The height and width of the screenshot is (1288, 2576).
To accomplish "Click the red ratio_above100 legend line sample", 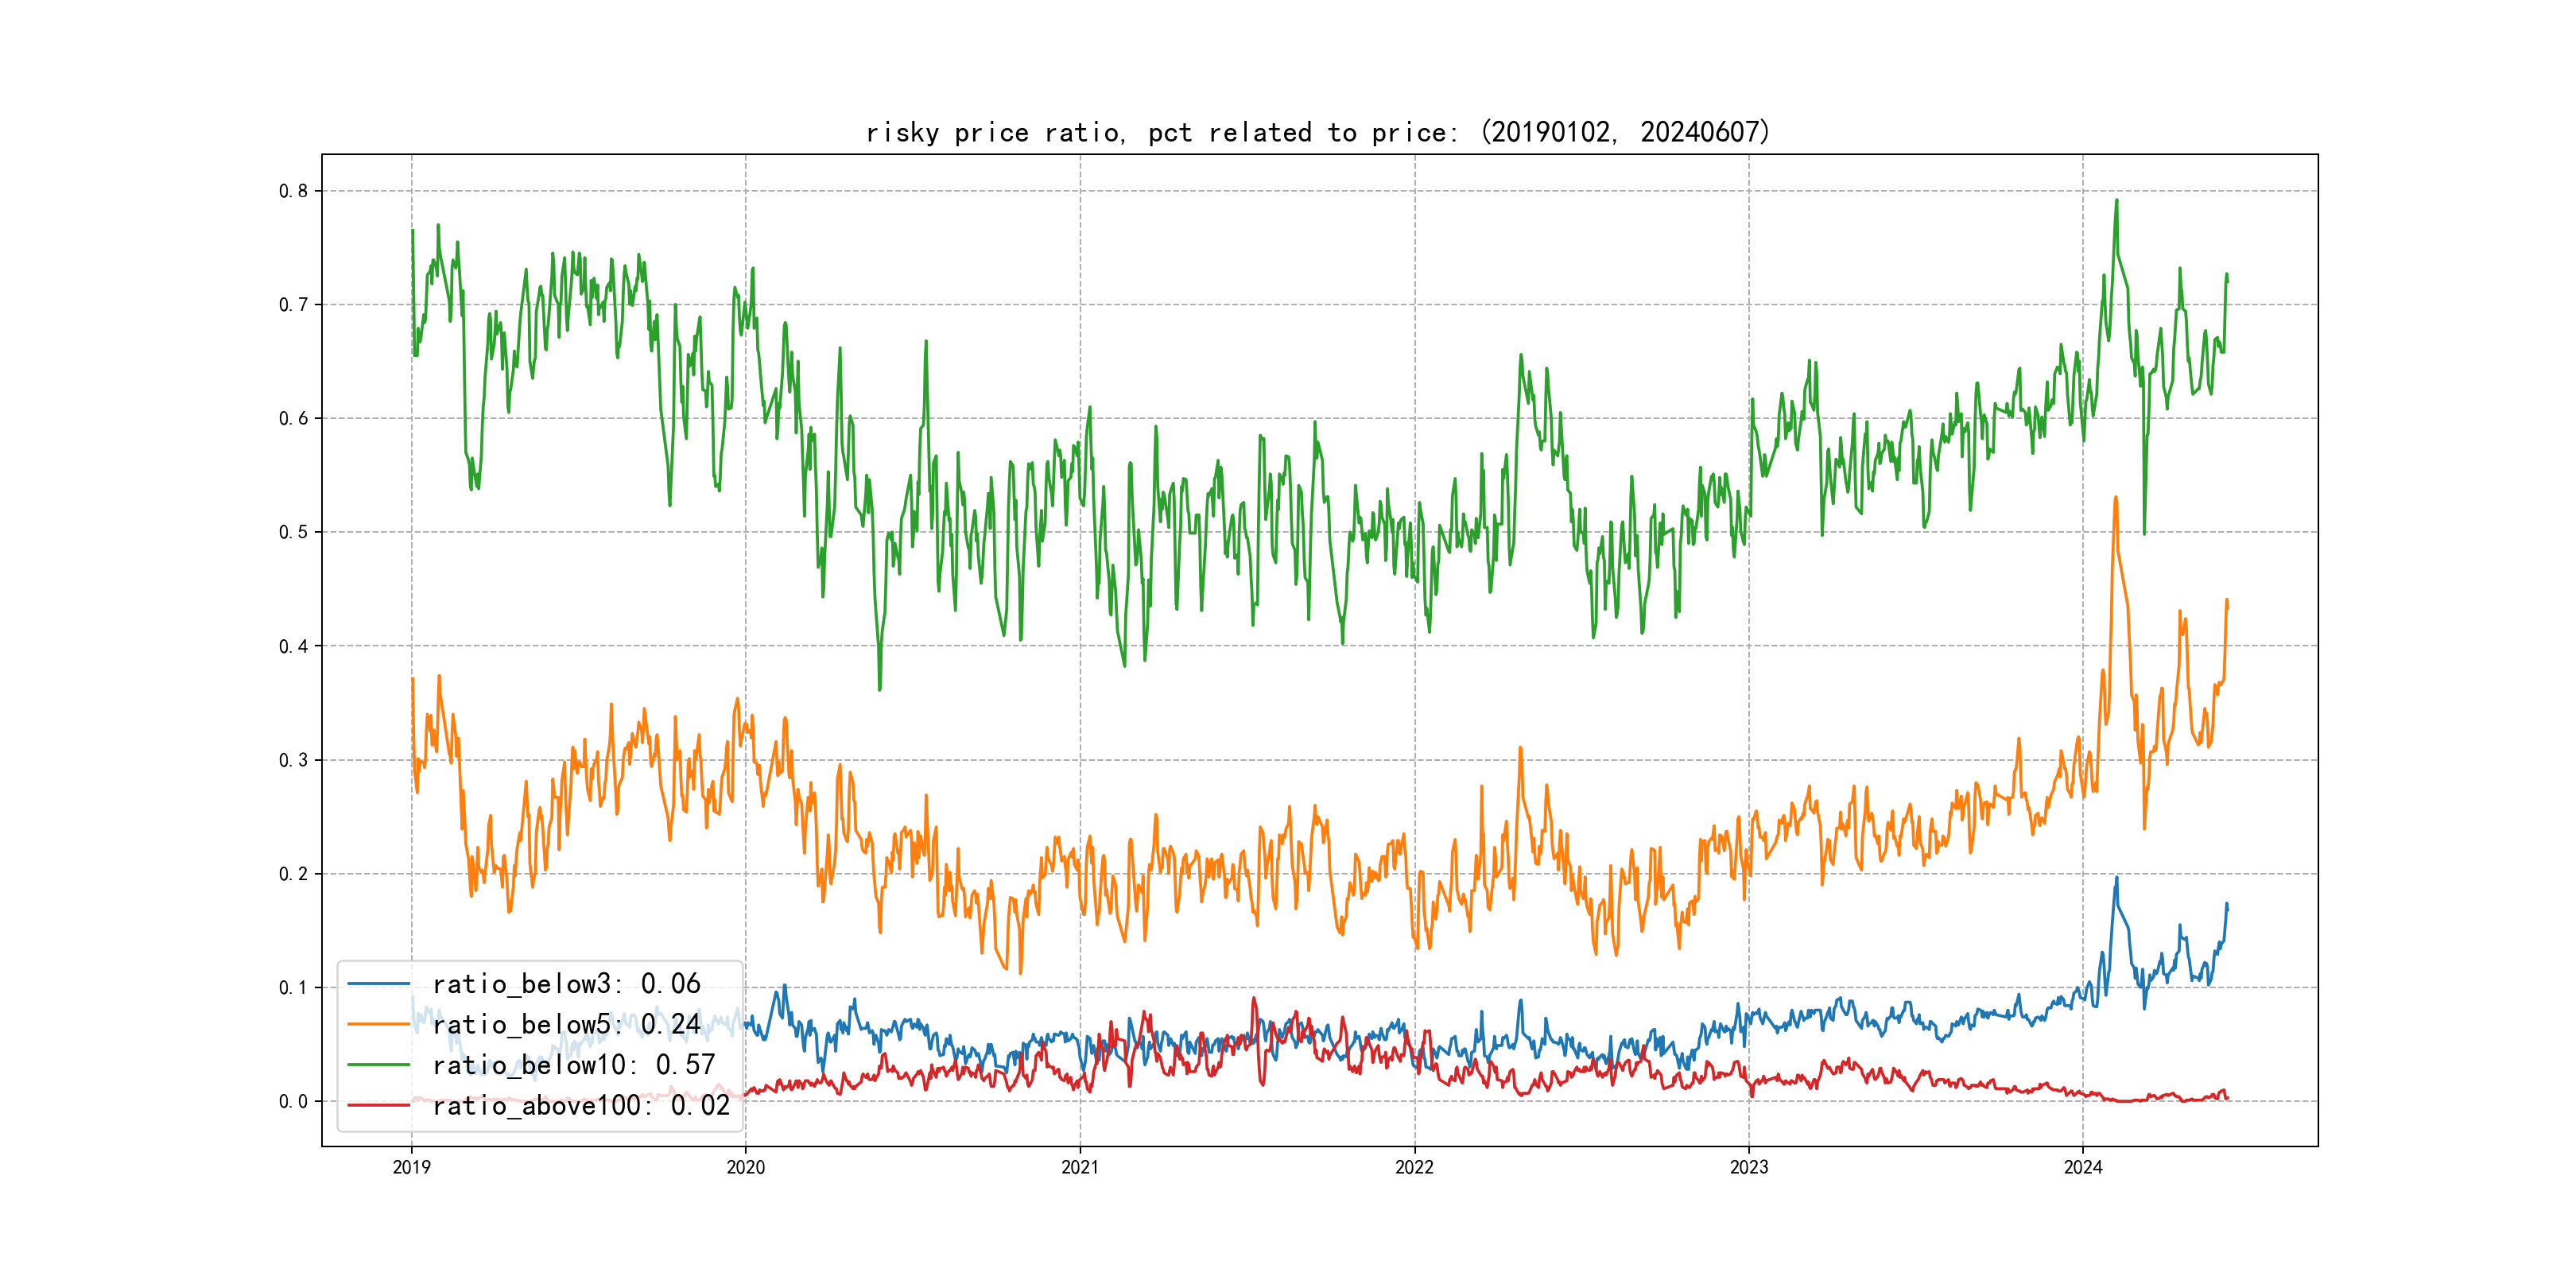I will [378, 1105].
